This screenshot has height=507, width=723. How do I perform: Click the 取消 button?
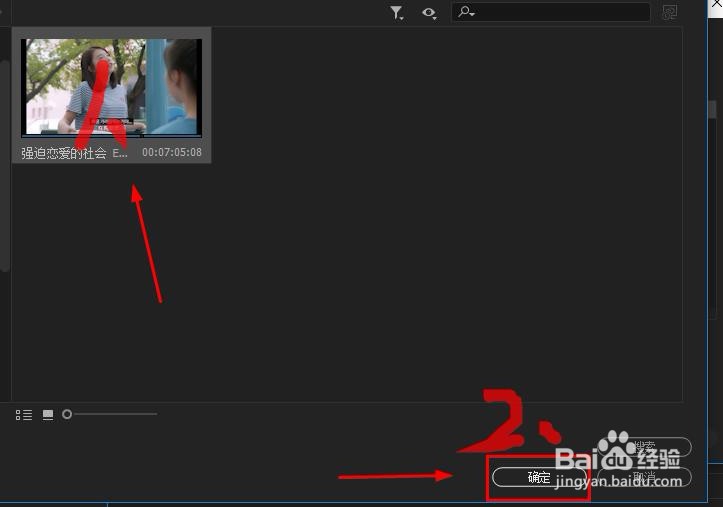645,476
